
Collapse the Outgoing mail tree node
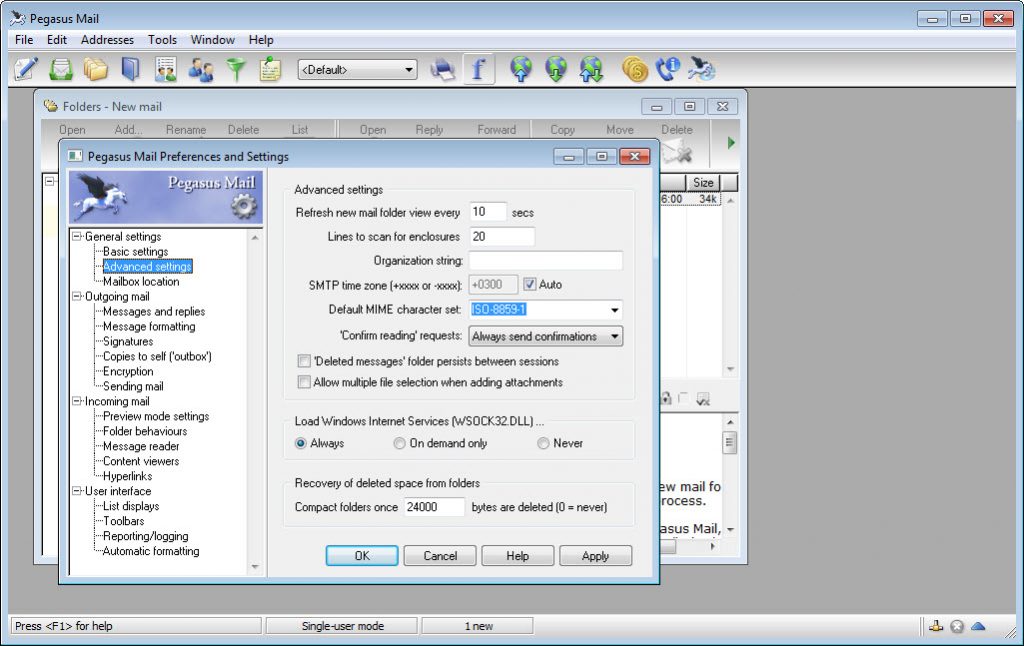pos(77,296)
